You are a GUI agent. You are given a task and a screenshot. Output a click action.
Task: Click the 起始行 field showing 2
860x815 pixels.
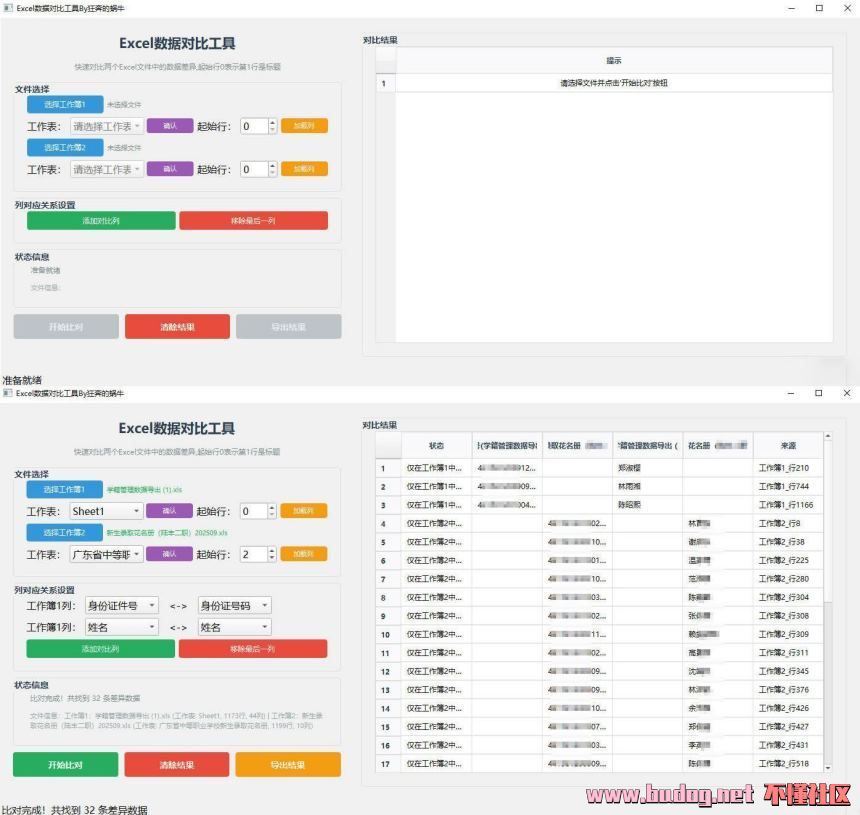[253, 554]
